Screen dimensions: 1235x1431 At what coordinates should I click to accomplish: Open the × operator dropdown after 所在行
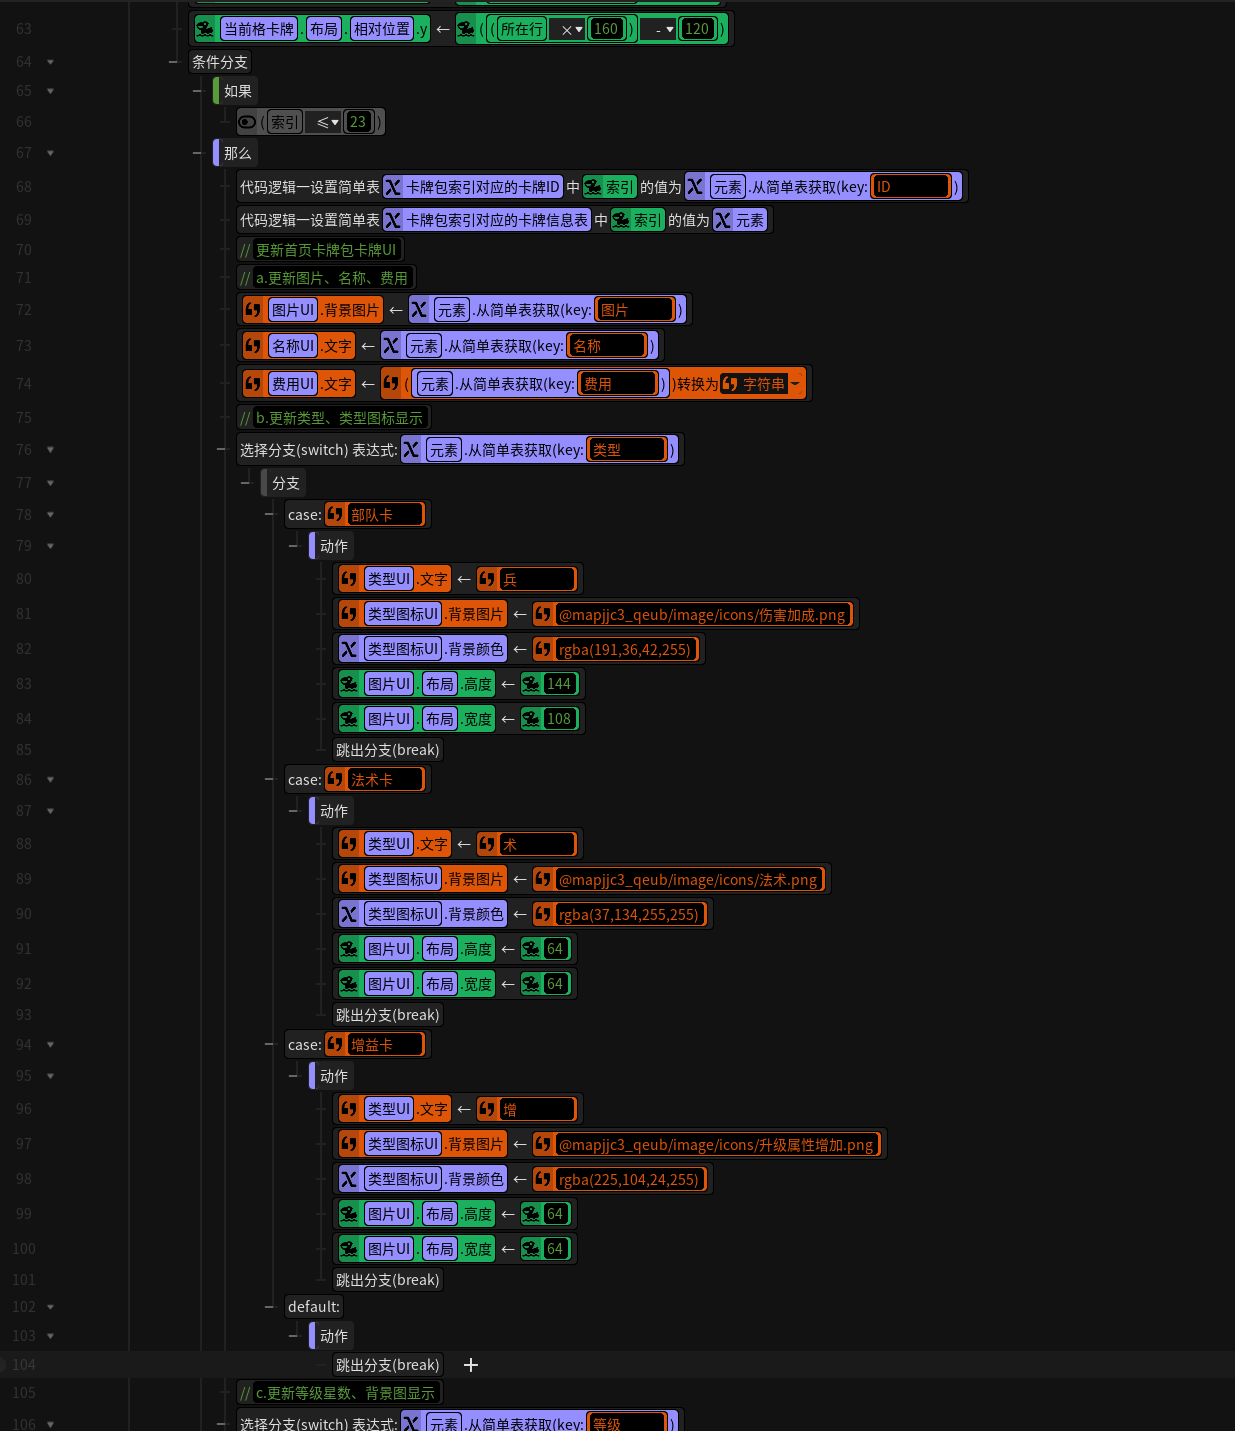pyautogui.click(x=571, y=29)
